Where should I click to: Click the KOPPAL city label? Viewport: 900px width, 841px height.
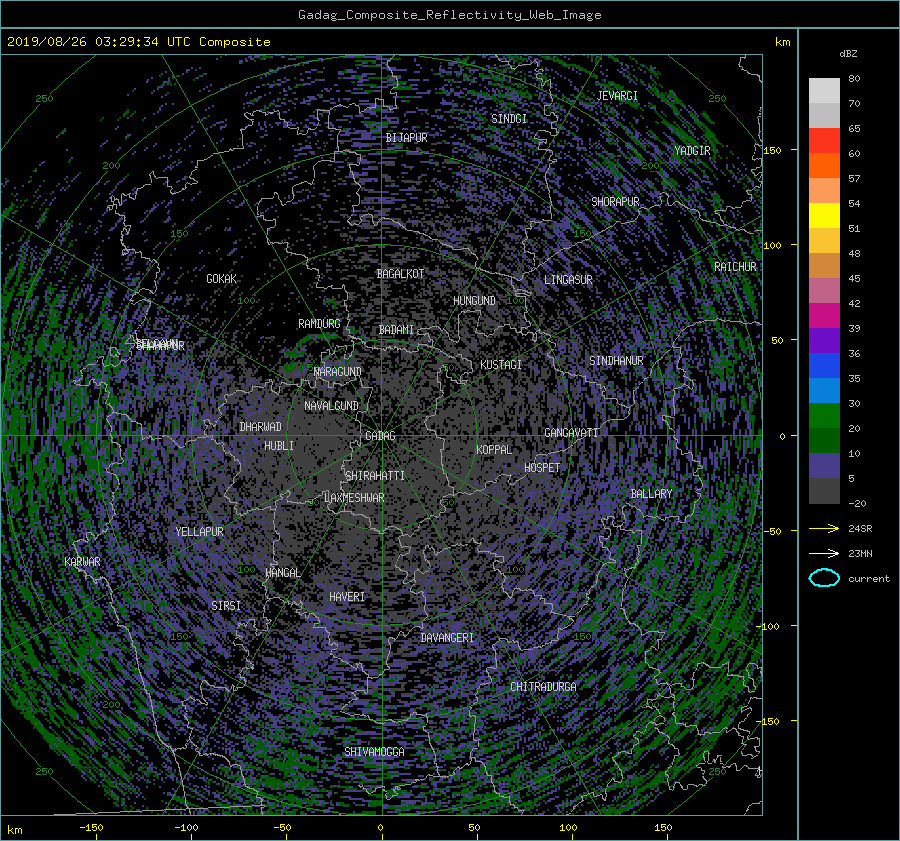pyautogui.click(x=494, y=450)
